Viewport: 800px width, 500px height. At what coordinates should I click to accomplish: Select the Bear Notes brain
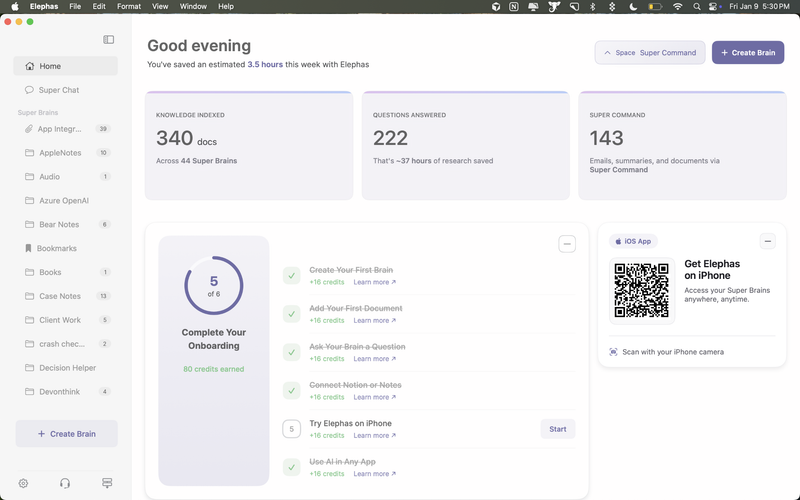pos(65,224)
